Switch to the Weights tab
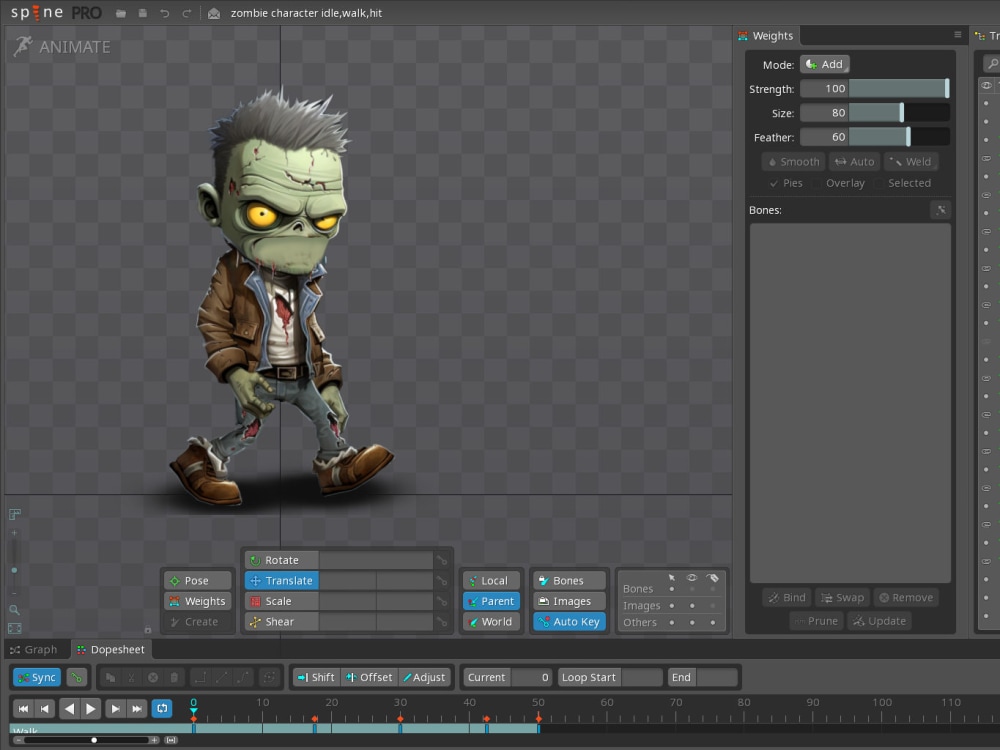Viewport: 1000px width, 750px height. 767,36
